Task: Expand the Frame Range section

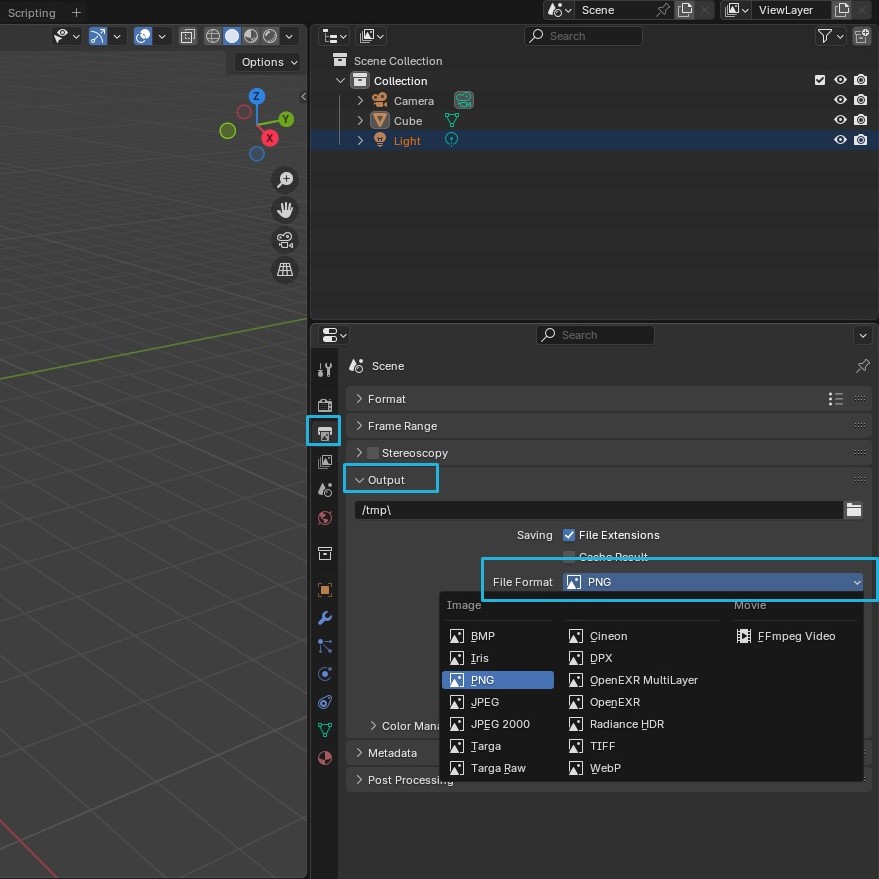Action: (404, 426)
